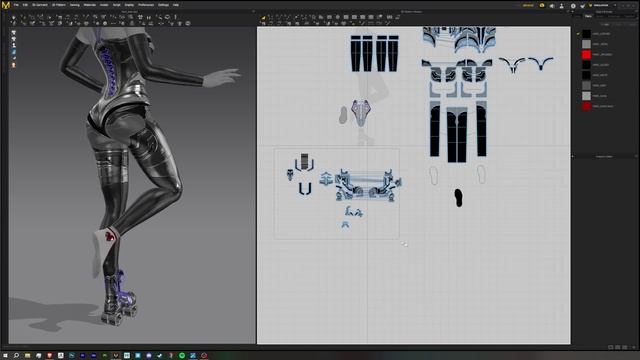Select the lightest gray fabric swatch
The height and width of the screenshot is (360, 640).
point(586,96)
